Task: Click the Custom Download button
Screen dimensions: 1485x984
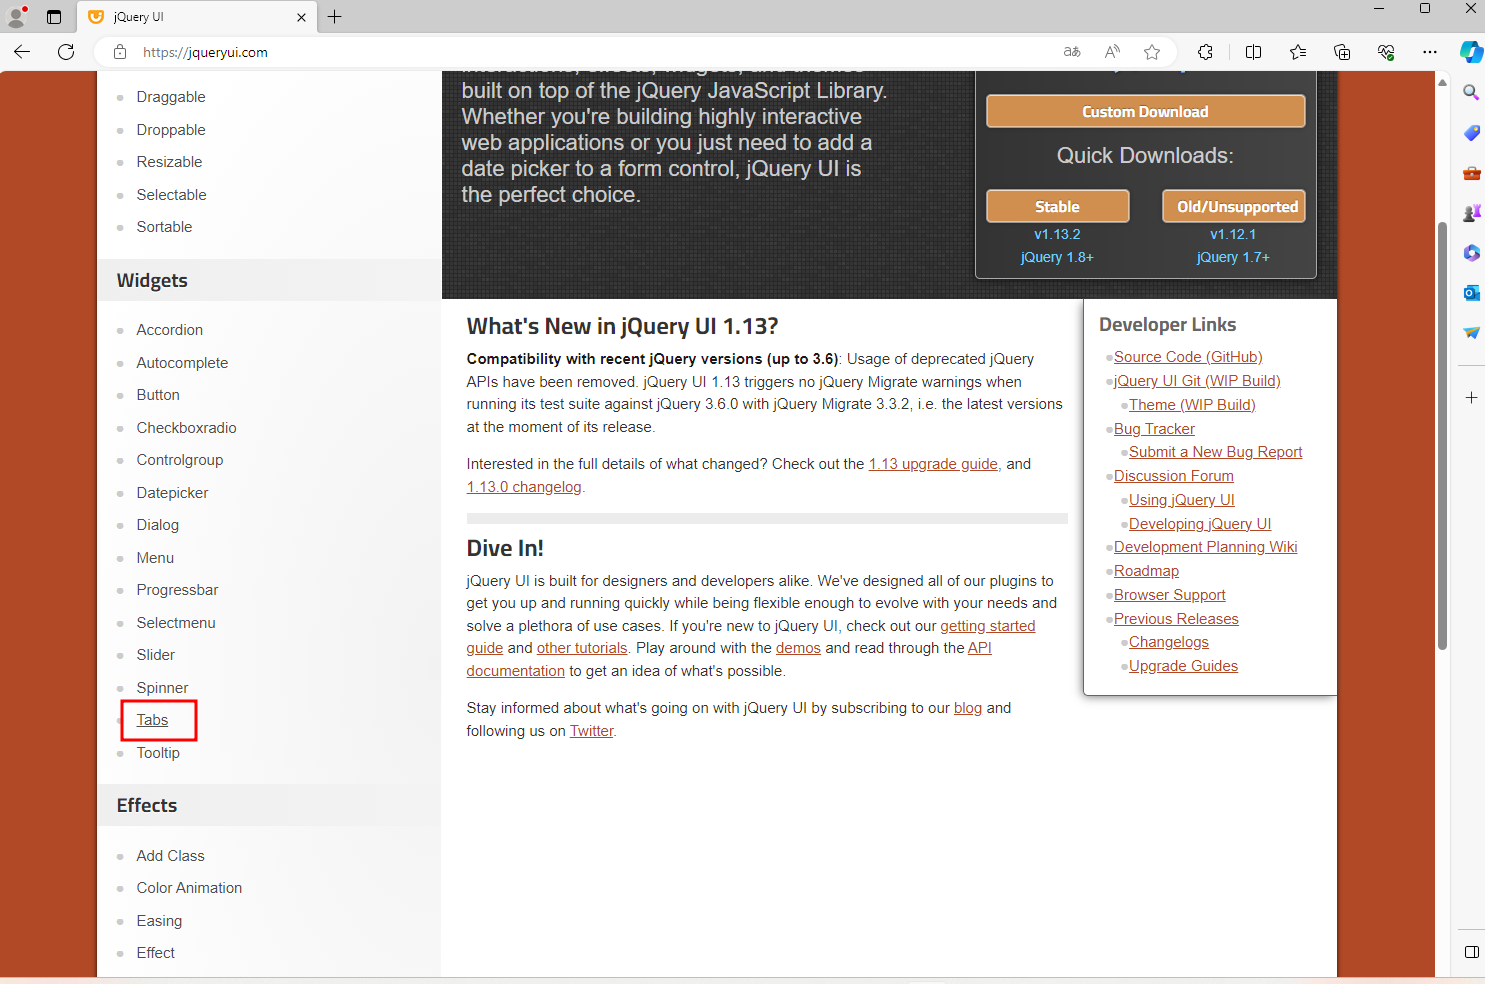Action: tap(1145, 111)
